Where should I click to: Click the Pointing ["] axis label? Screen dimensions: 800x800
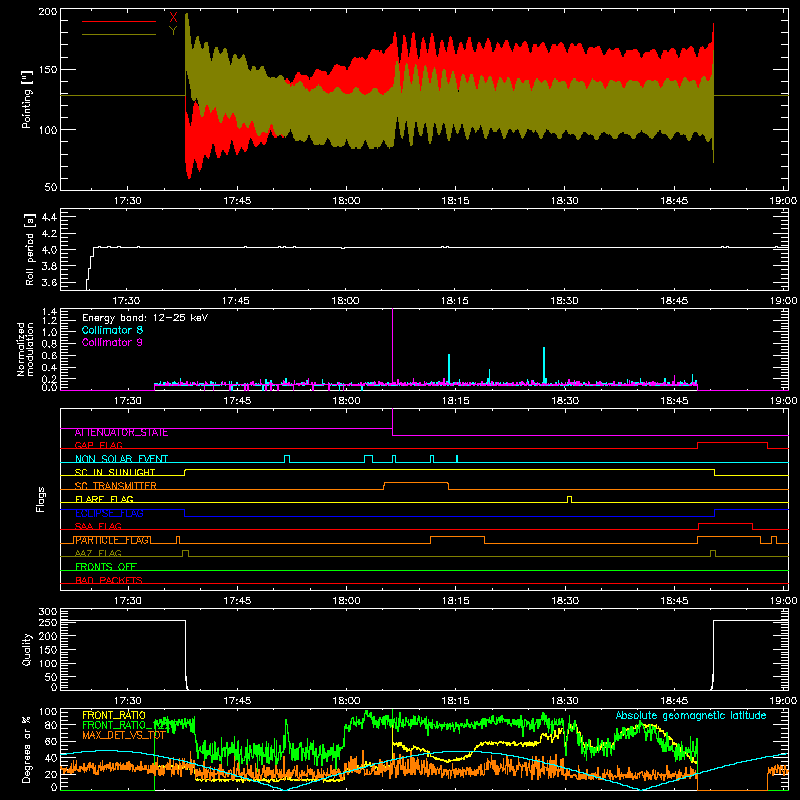(27, 99)
